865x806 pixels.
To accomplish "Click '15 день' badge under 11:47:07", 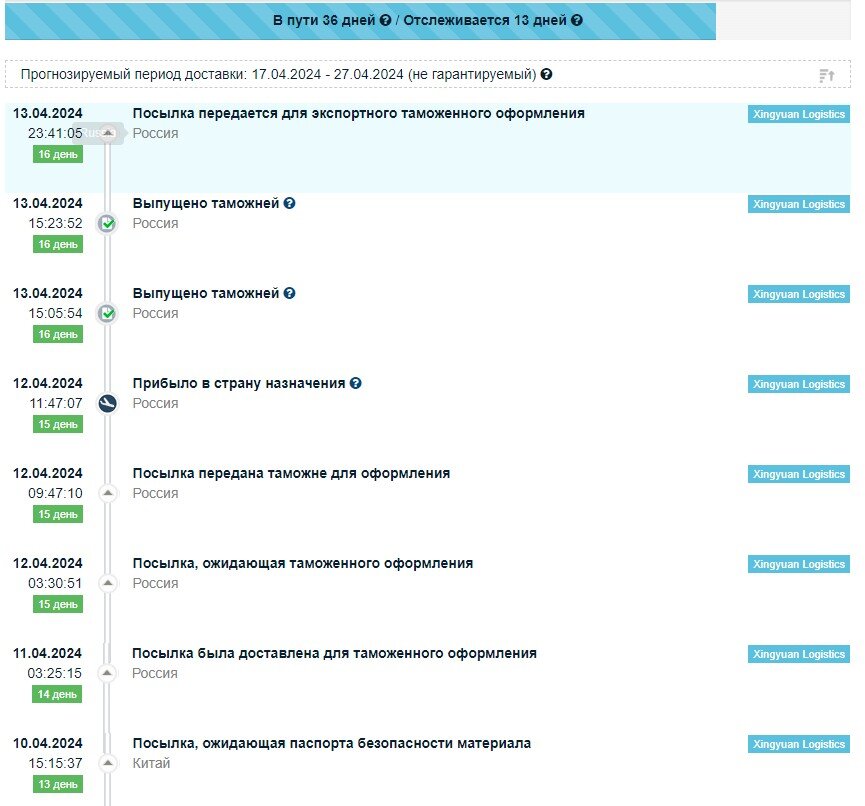I will point(58,424).
